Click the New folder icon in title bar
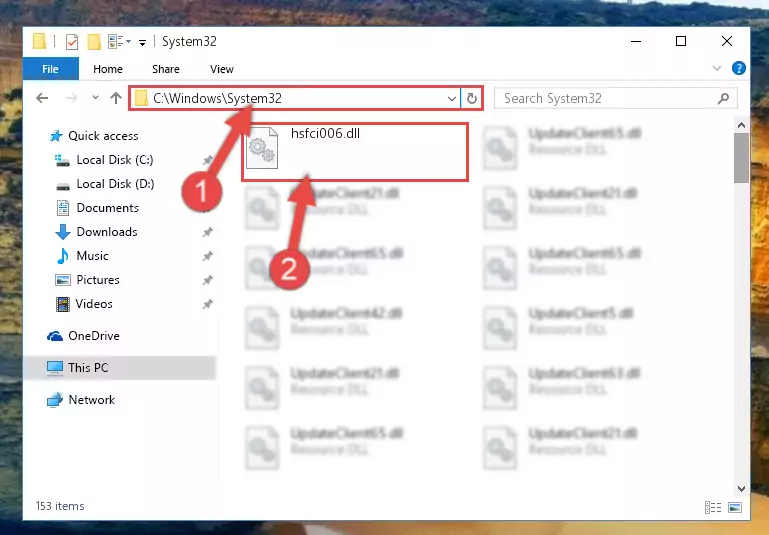The height and width of the screenshot is (535, 769). click(x=94, y=42)
